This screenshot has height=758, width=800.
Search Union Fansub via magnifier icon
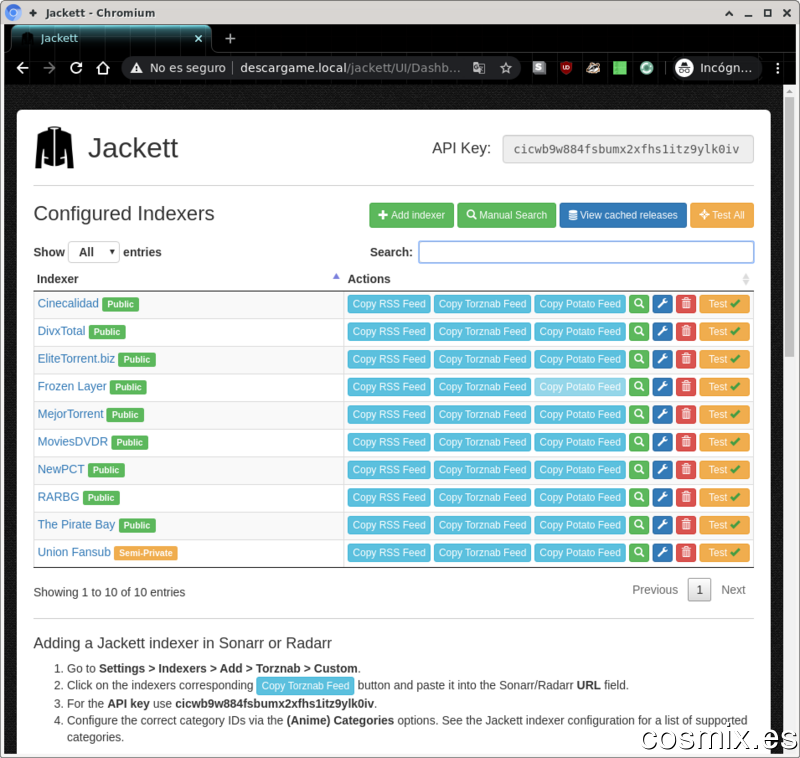(639, 552)
